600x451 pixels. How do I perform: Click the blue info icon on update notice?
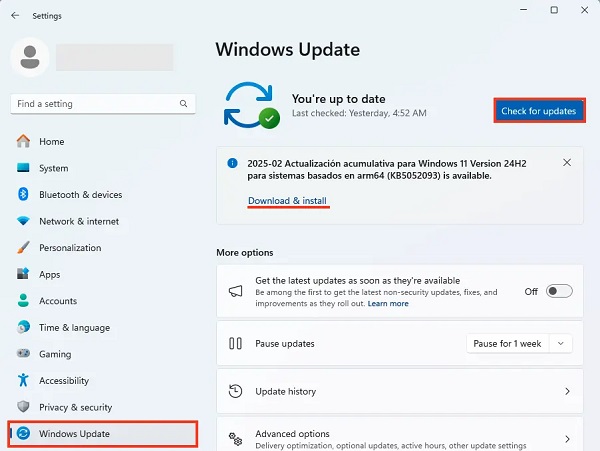232,163
